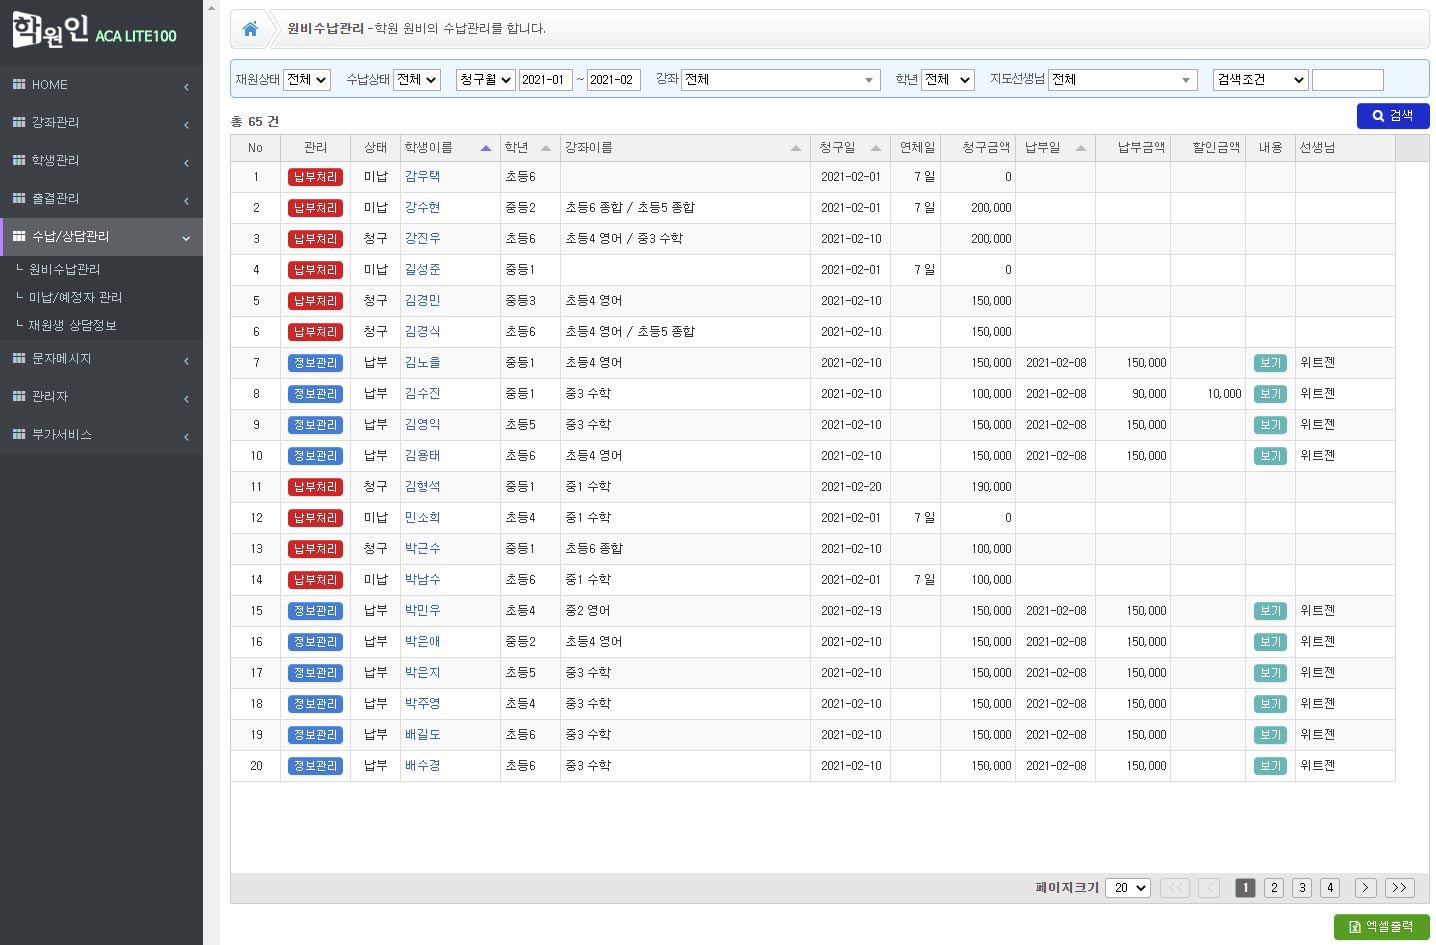Click the 학원인 ACA LITE100 logo

[x=94, y=32]
